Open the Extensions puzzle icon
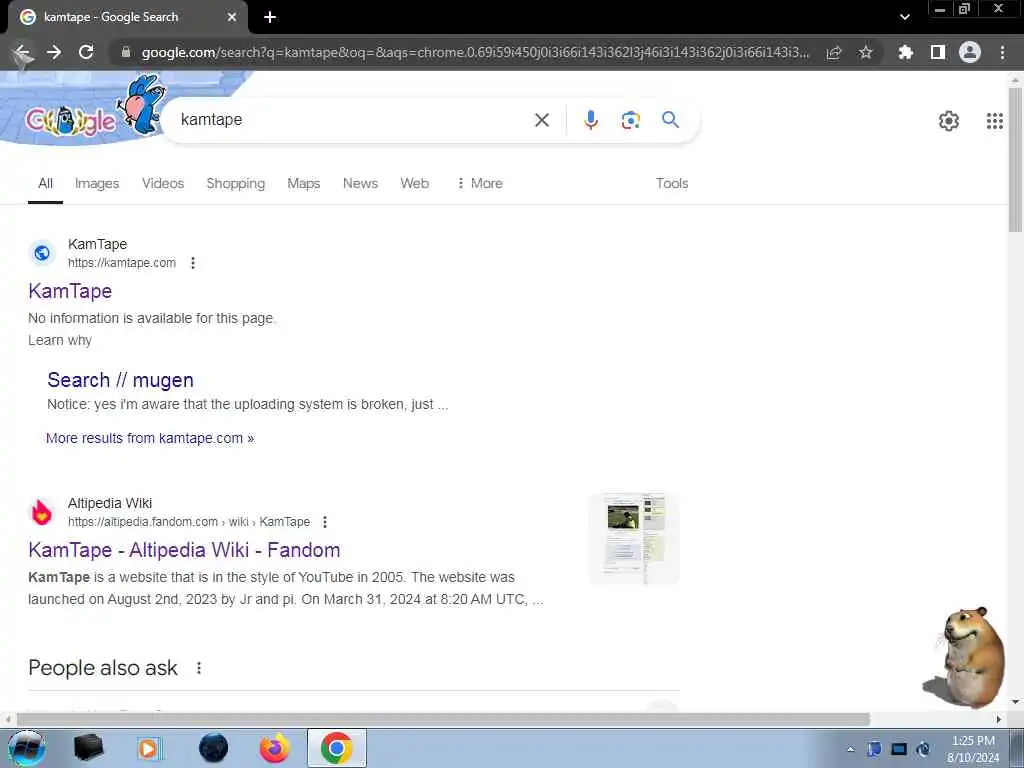The image size is (1024, 768). [x=905, y=52]
